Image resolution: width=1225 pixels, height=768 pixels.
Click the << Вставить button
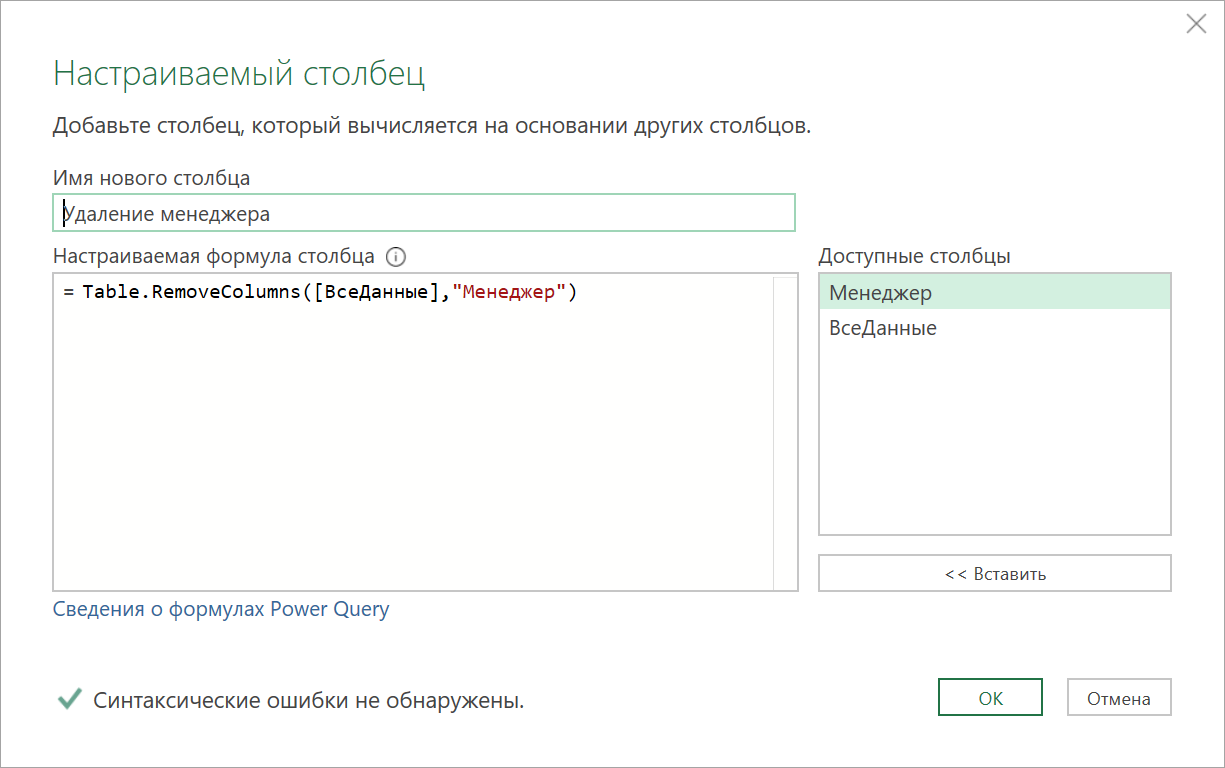(x=994, y=573)
